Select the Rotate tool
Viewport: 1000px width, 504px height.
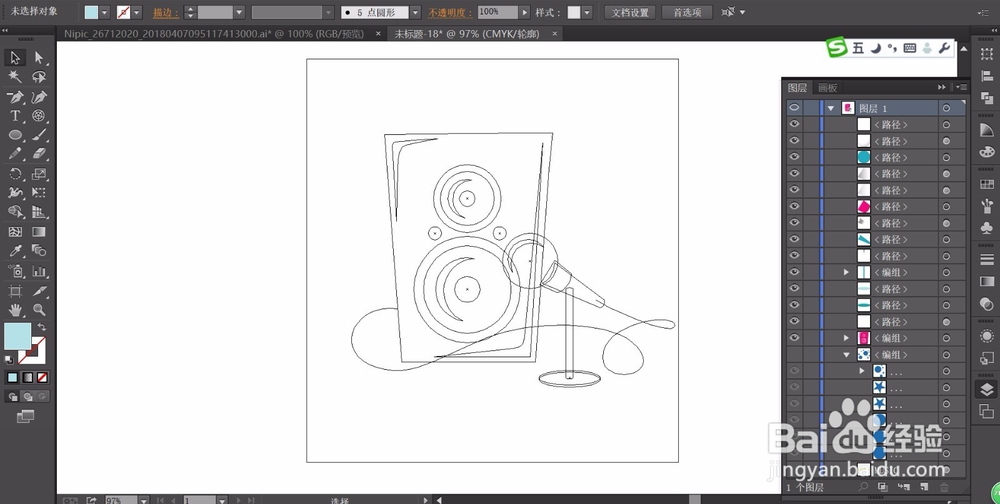15,174
